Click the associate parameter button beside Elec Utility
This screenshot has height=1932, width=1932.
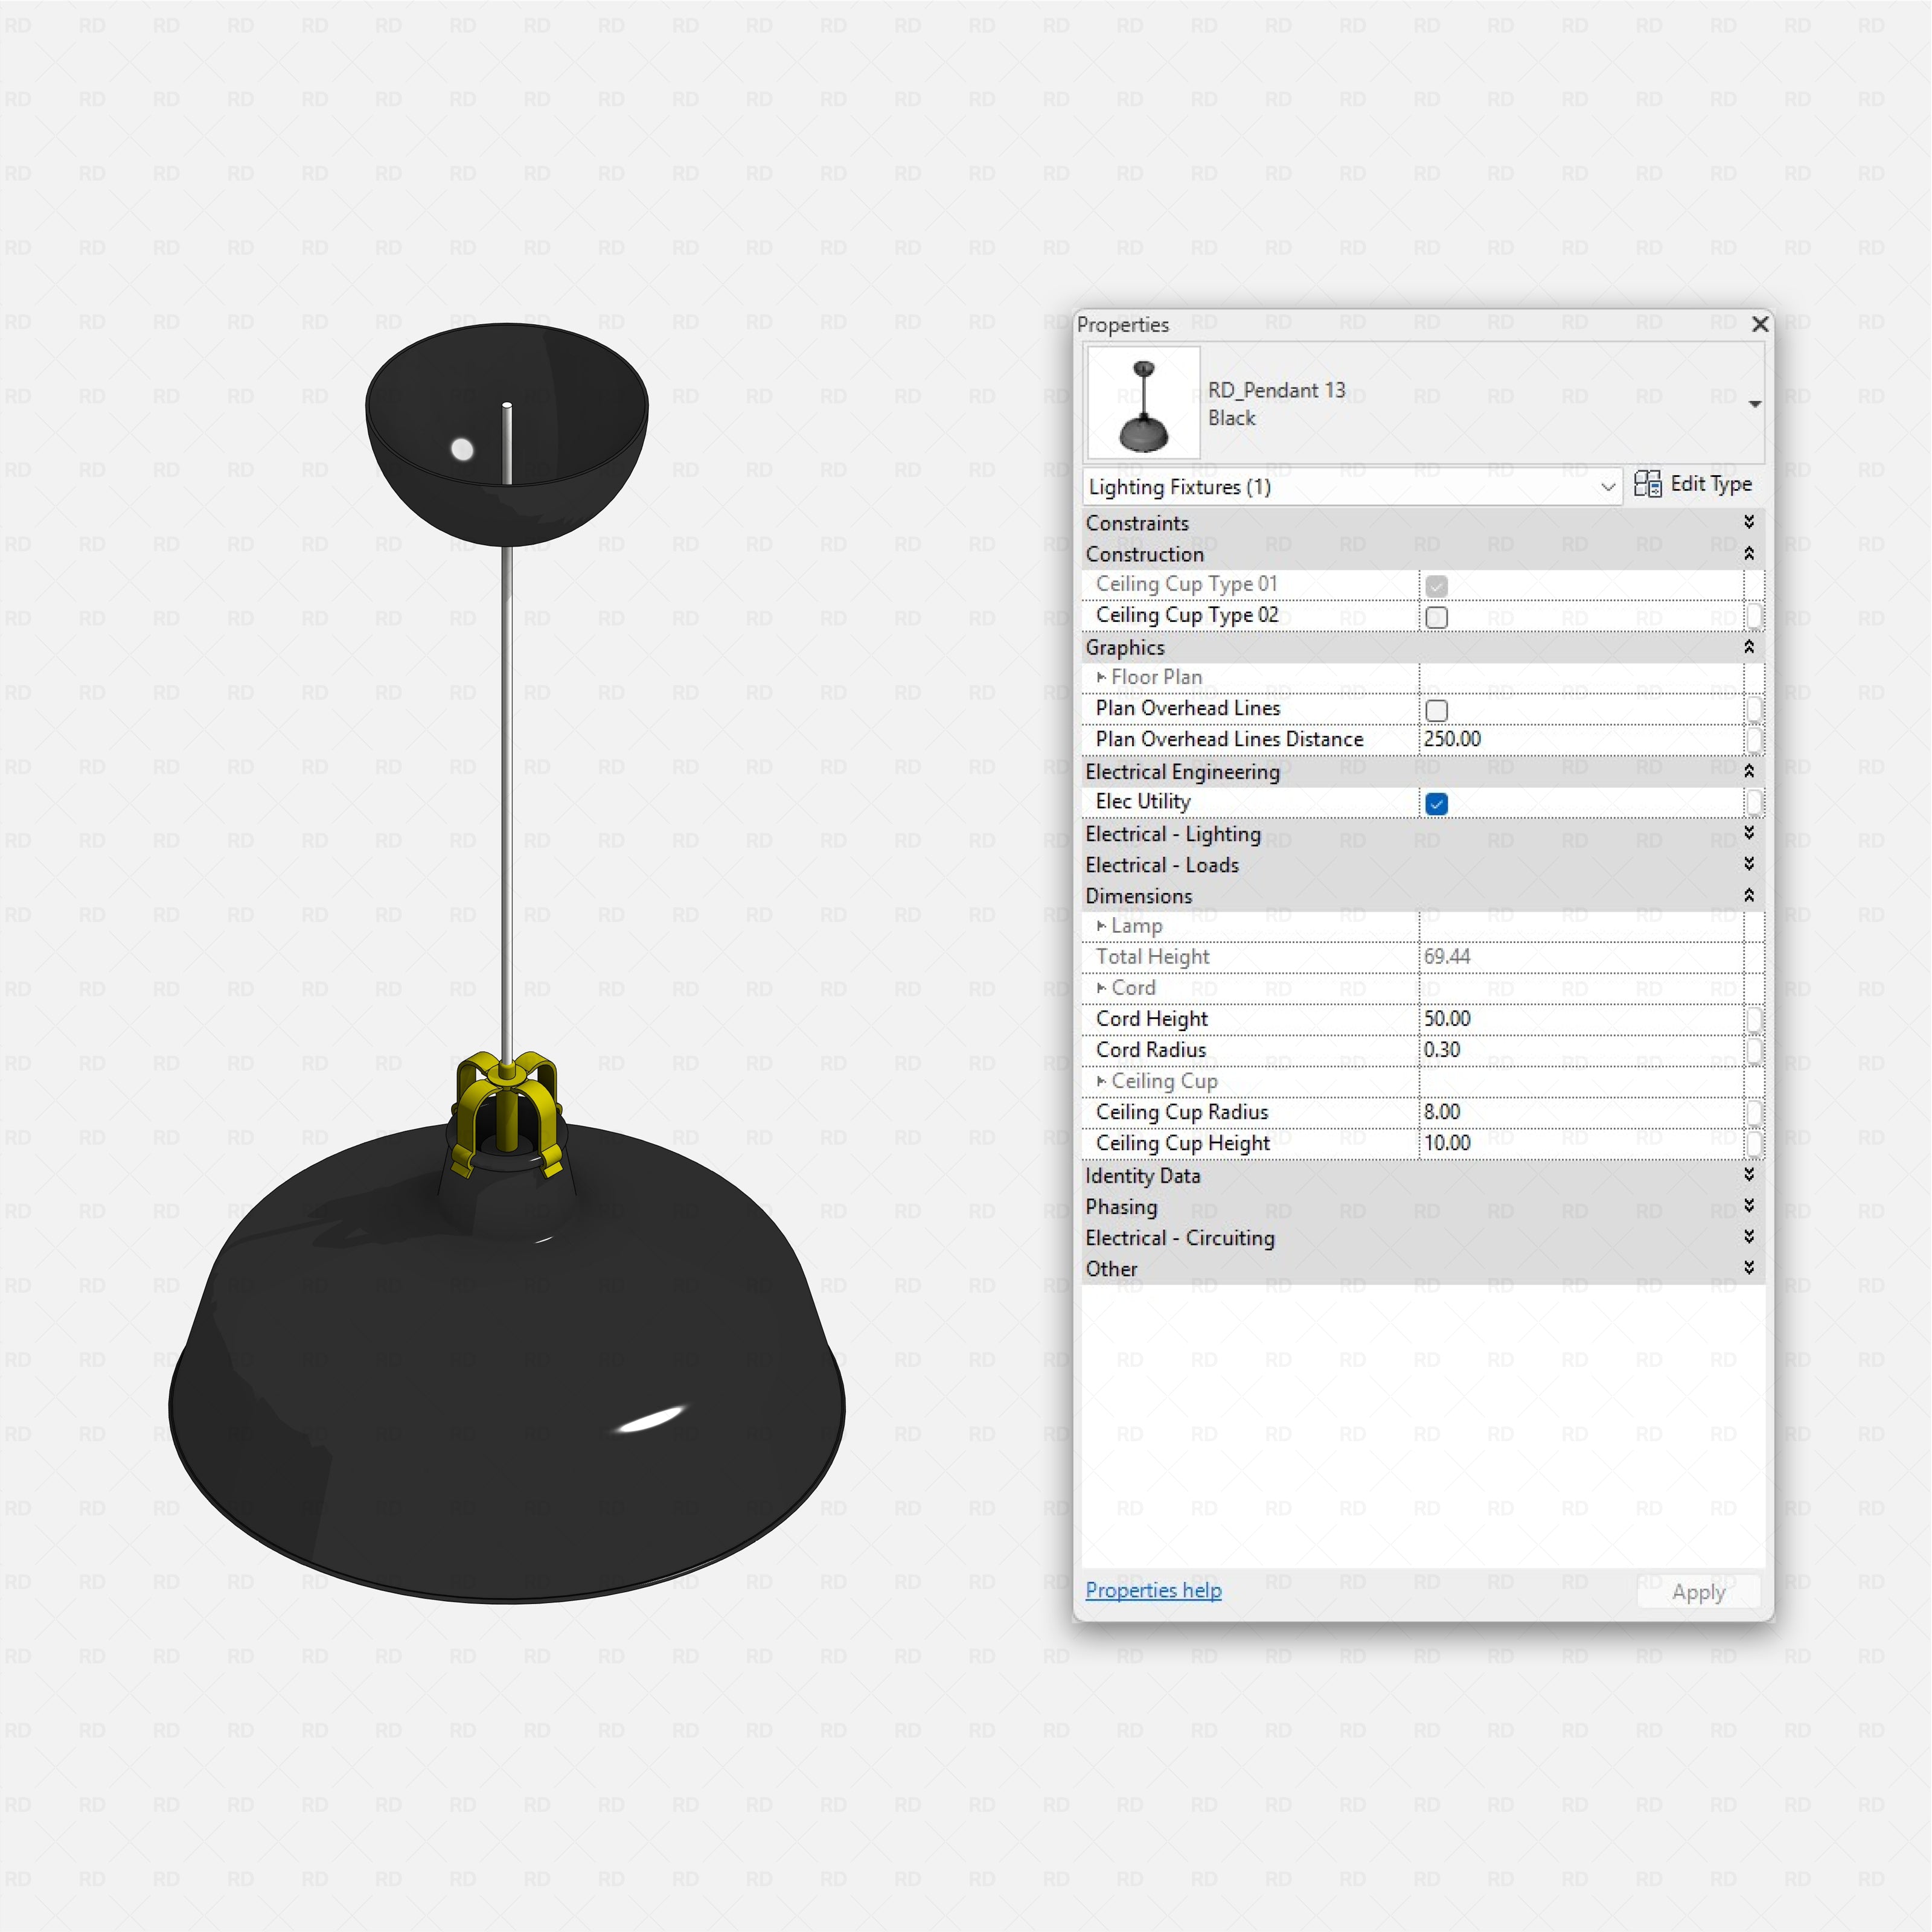tap(1754, 802)
